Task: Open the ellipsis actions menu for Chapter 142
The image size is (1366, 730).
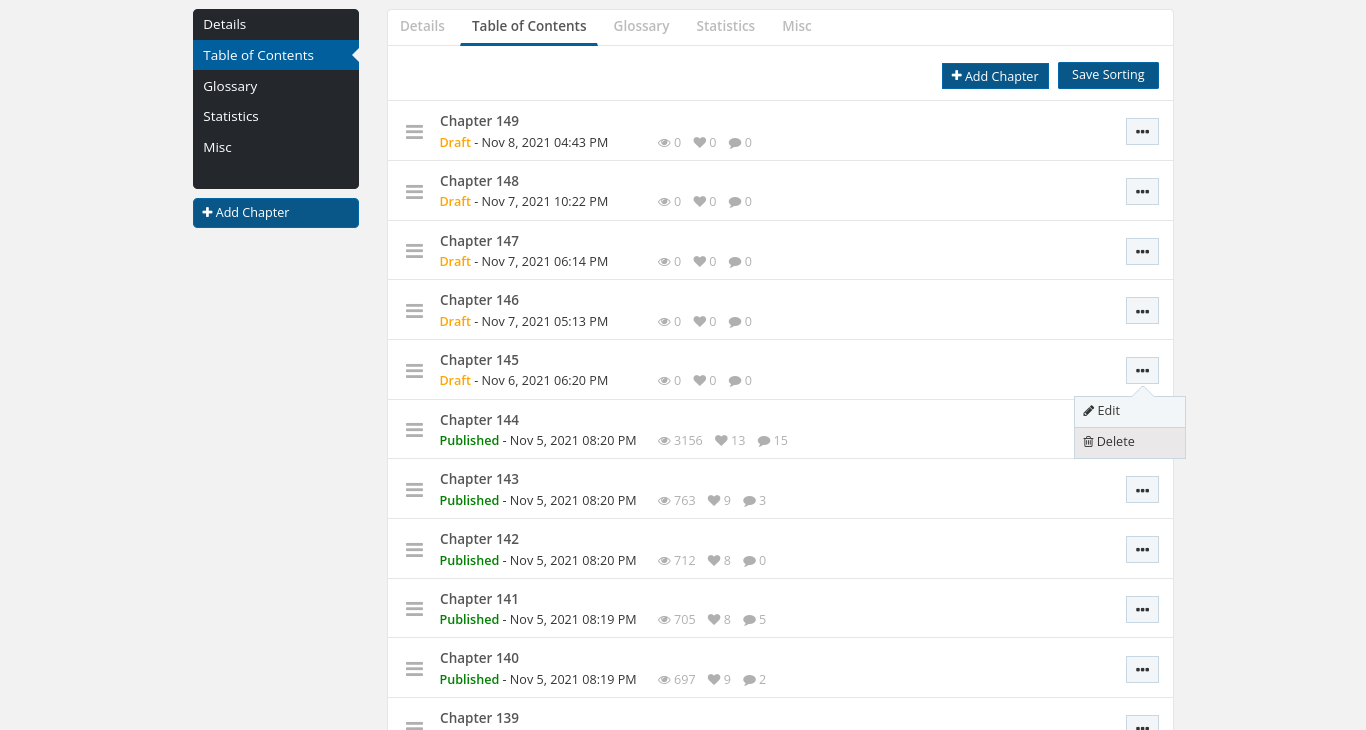Action: (1142, 549)
